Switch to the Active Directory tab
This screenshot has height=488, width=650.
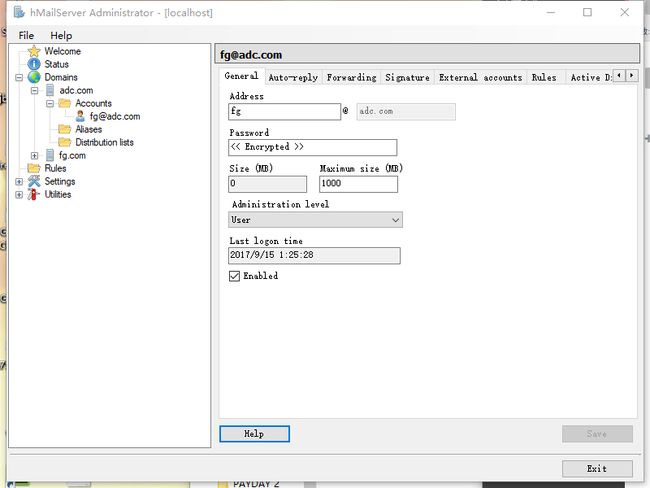click(x=590, y=78)
